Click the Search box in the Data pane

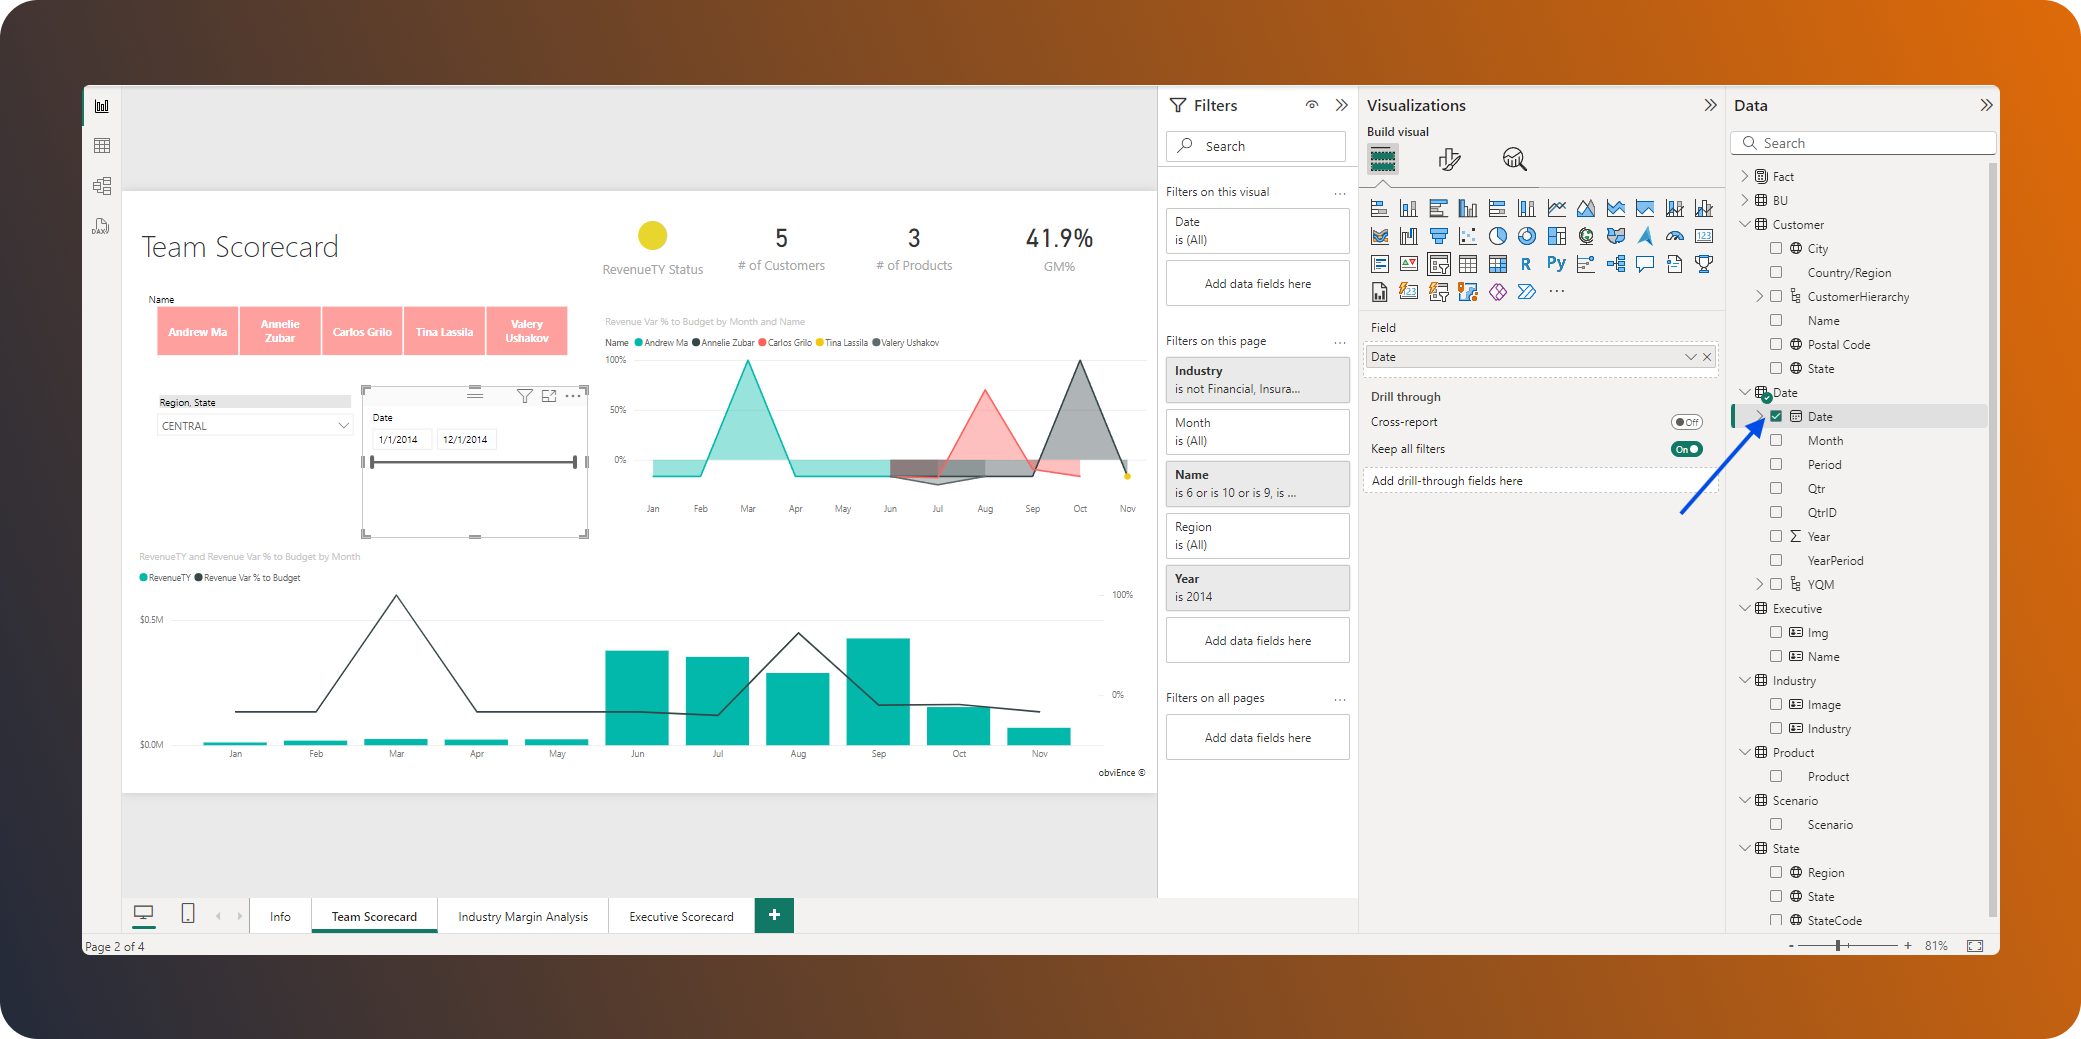(1862, 142)
